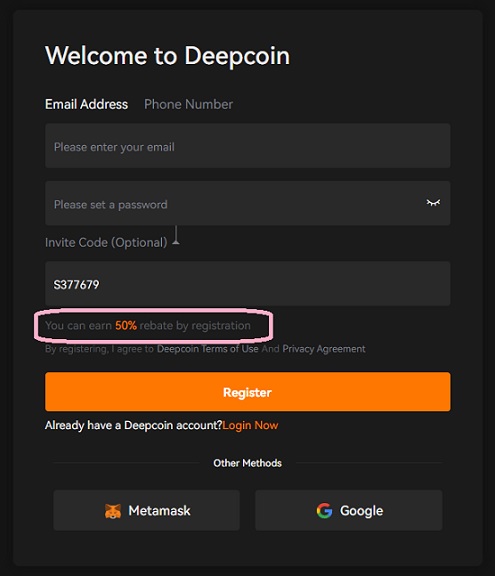Open the Privacy Agreement link
This screenshot has height=576, width=495.
[324, 349]
